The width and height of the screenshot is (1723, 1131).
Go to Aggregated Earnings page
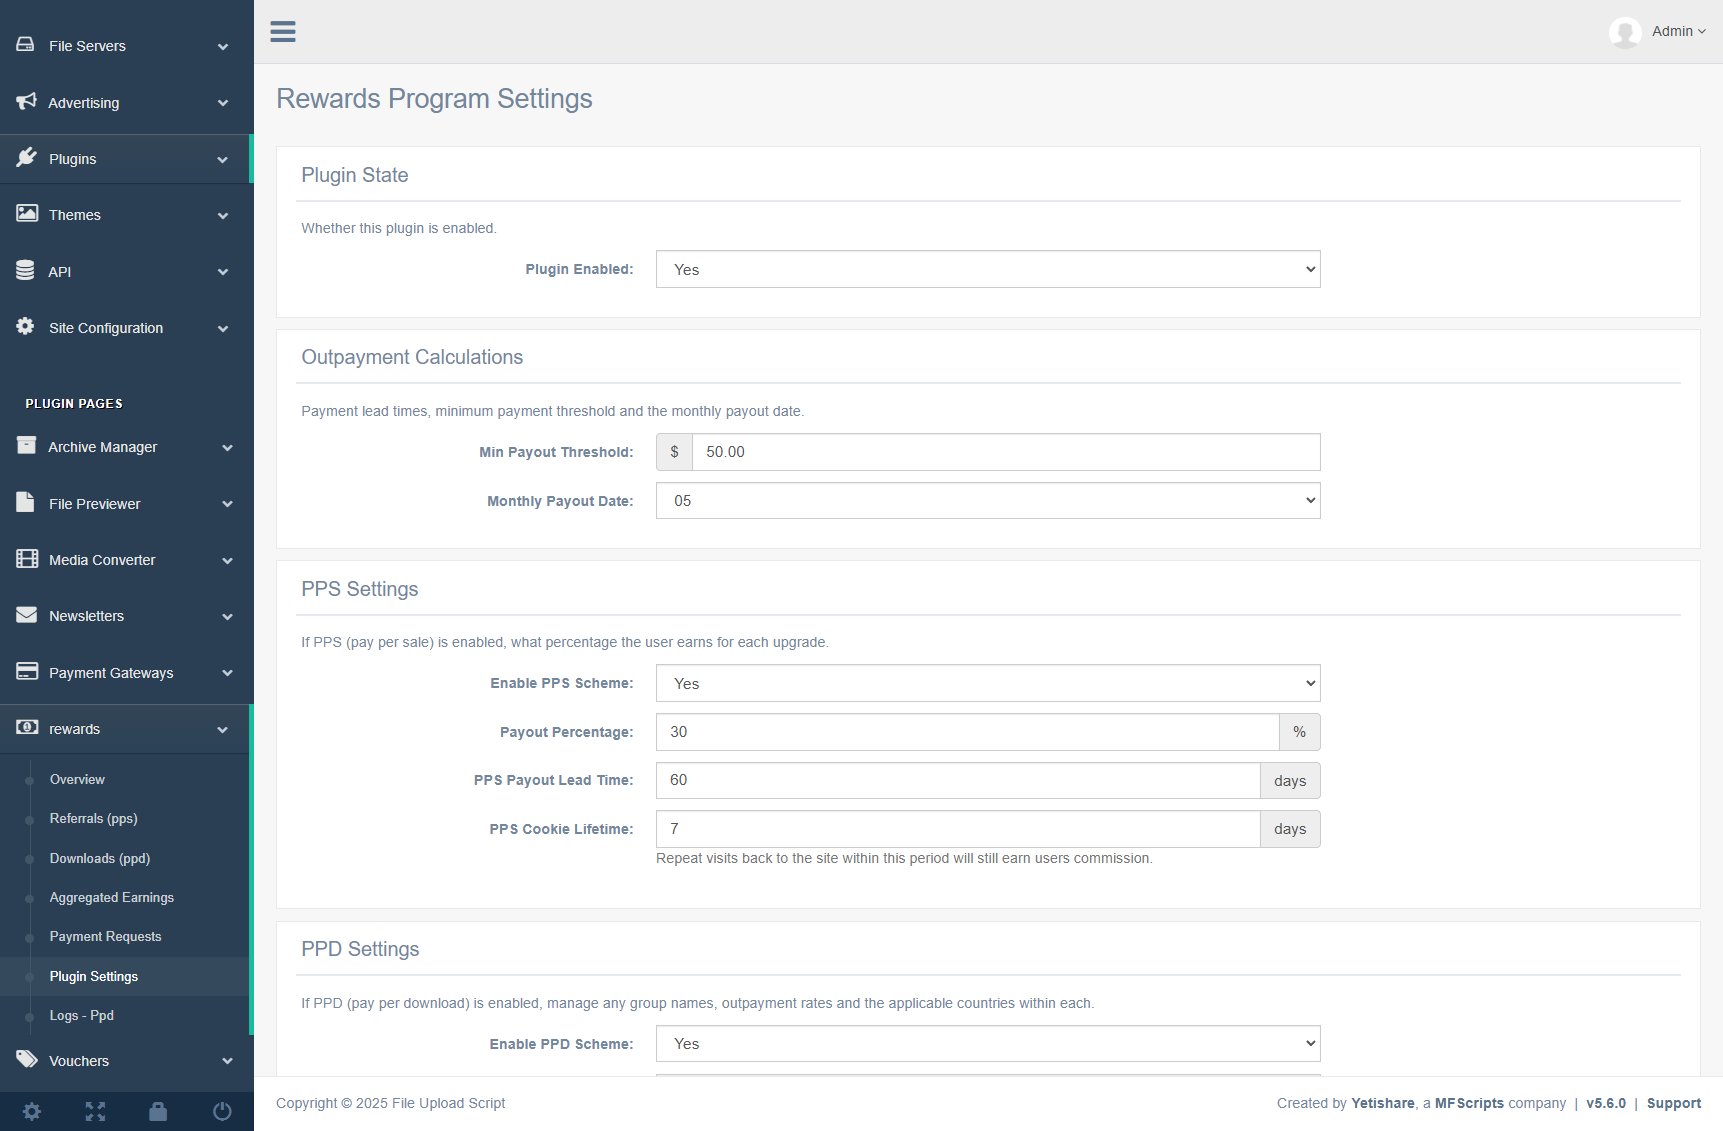[x=111, y=898]
